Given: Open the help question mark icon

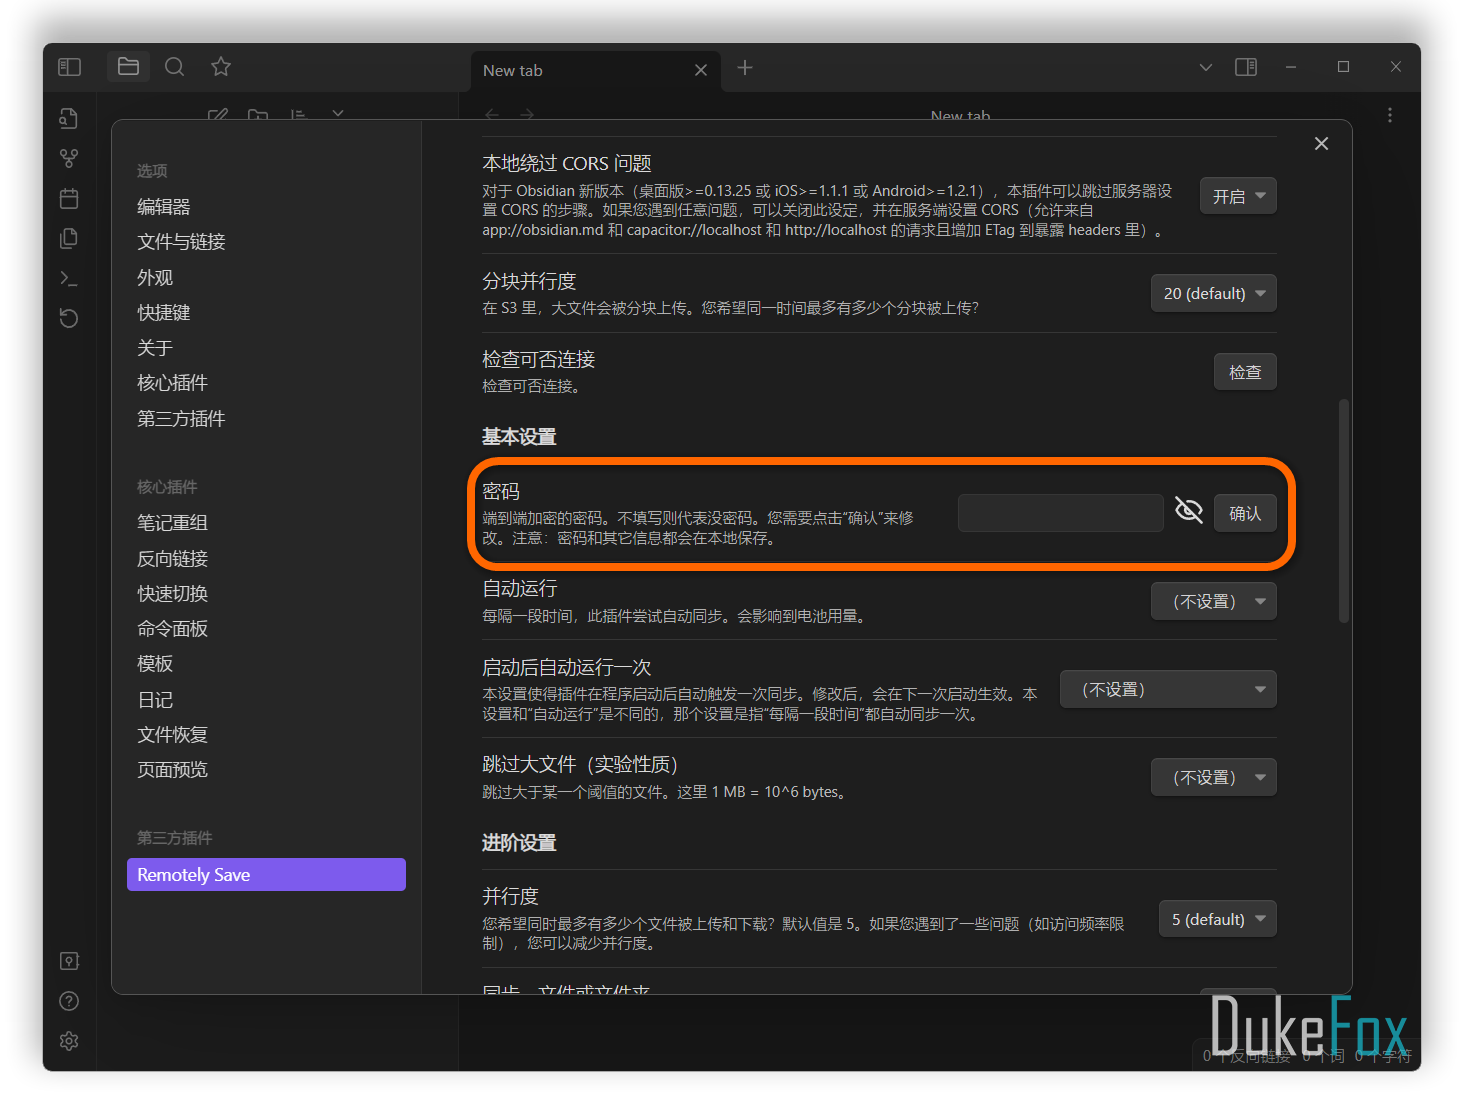Looking at the screenshot, I should click(x=69, y=1001).
